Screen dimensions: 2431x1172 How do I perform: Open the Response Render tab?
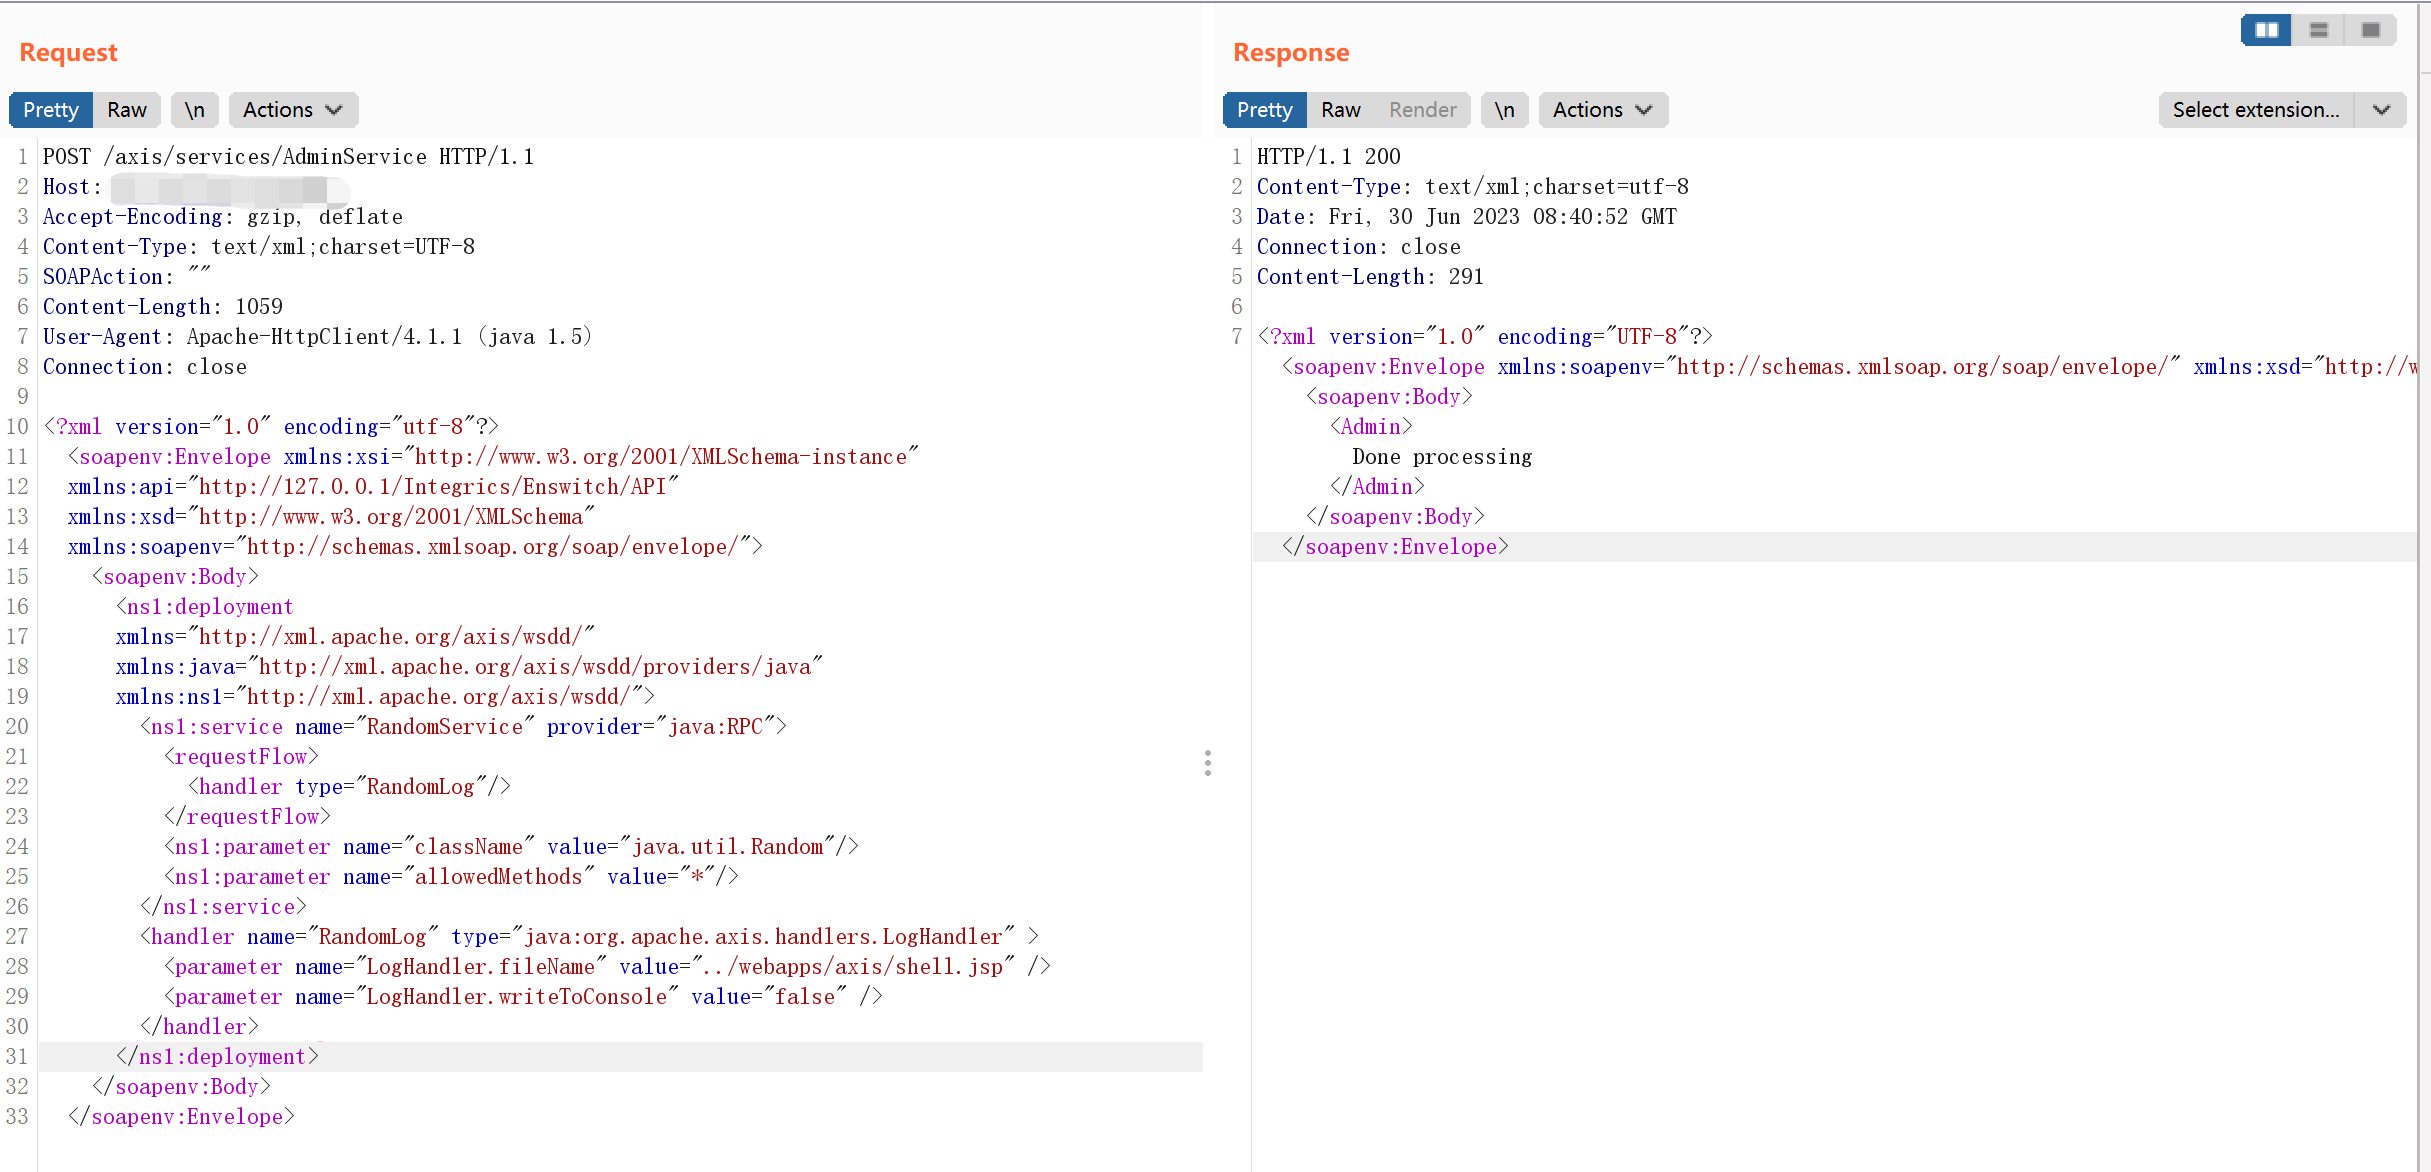pyautogui.click(x=1422, y=110)
